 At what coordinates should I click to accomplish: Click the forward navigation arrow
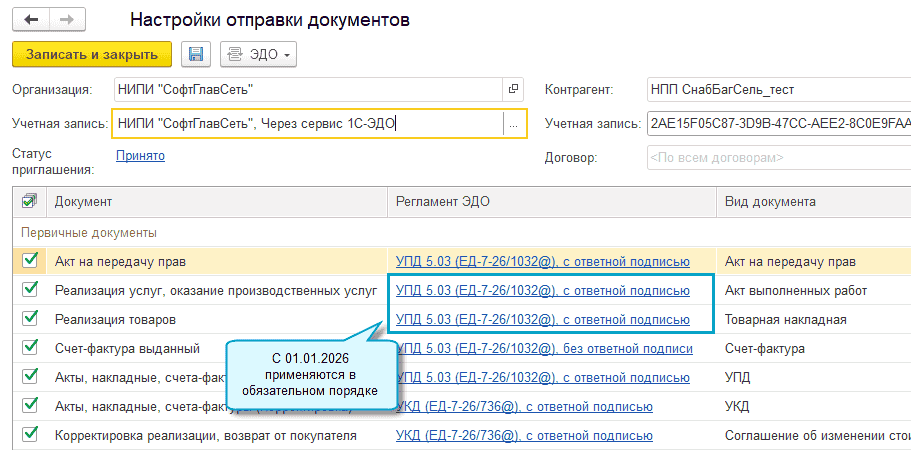(x=67, y=19)
